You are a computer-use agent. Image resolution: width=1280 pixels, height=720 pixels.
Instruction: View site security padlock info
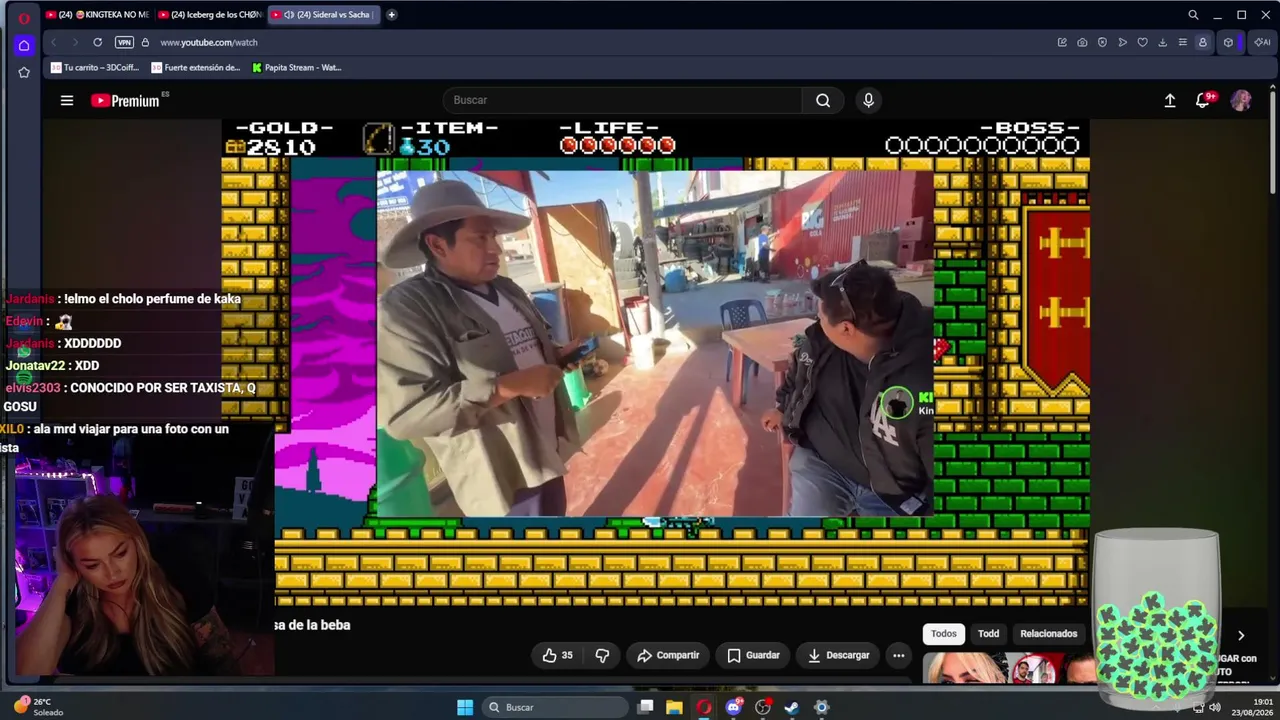(x=145, y=42)
